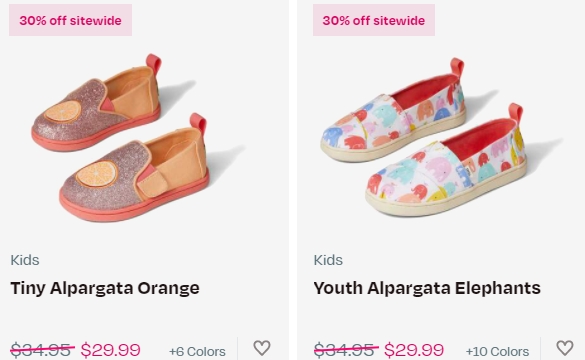Click the crossed-out $34.95 price on orange shoe card
The width and height of the screenshot is (585, 360).
click(x=42, y=350)
